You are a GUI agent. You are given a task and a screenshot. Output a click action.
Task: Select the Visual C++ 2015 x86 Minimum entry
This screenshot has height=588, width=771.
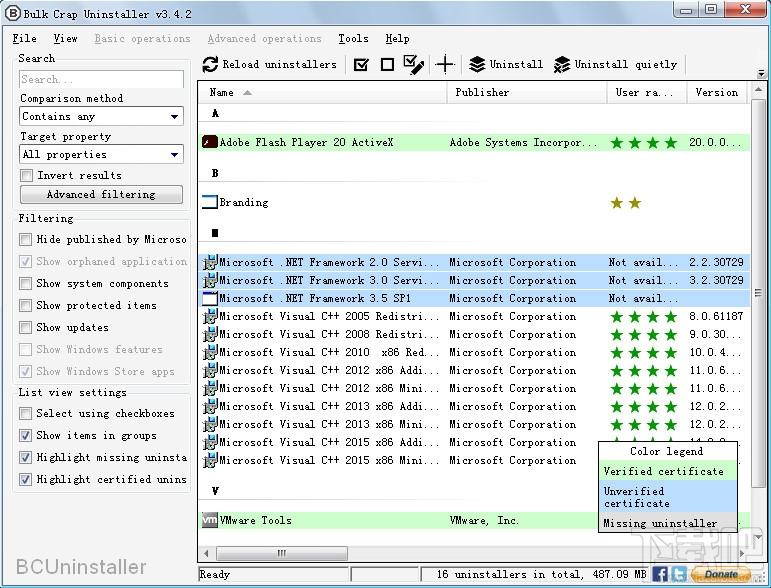[329, 461]
